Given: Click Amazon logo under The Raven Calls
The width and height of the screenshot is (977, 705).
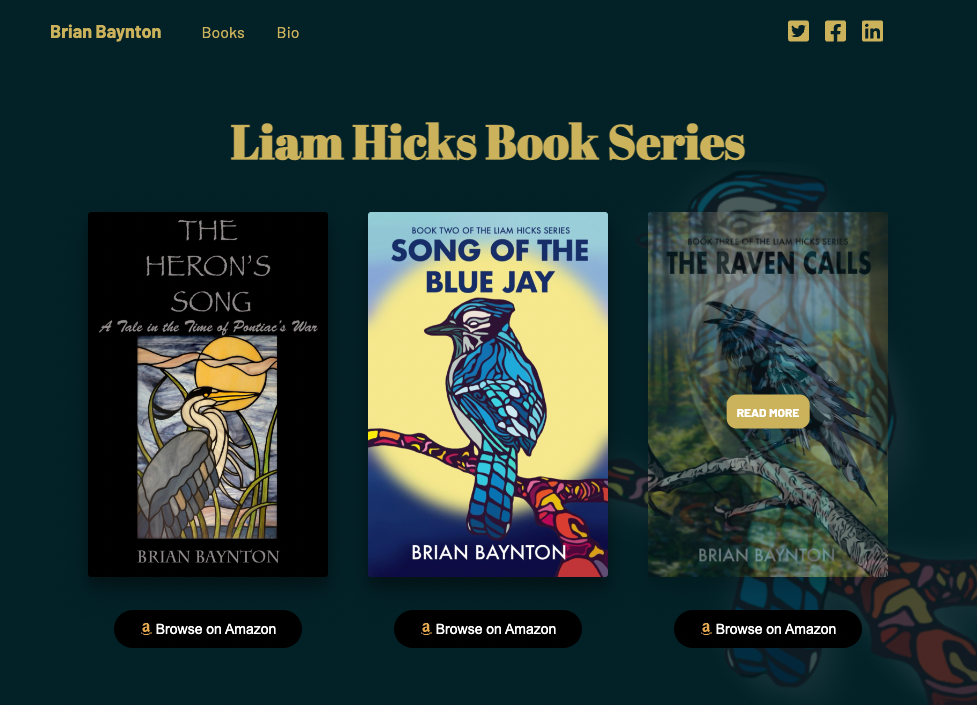Looking at the screenshot, I should [706, 629].
